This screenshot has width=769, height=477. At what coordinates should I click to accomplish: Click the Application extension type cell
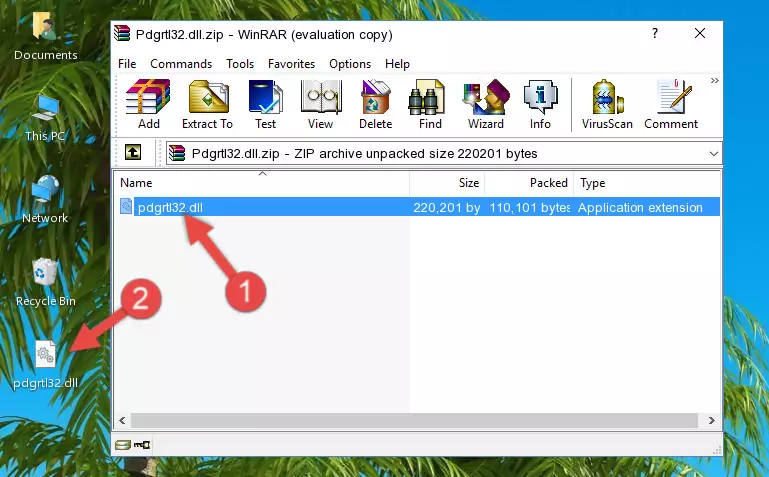(640, 207)
